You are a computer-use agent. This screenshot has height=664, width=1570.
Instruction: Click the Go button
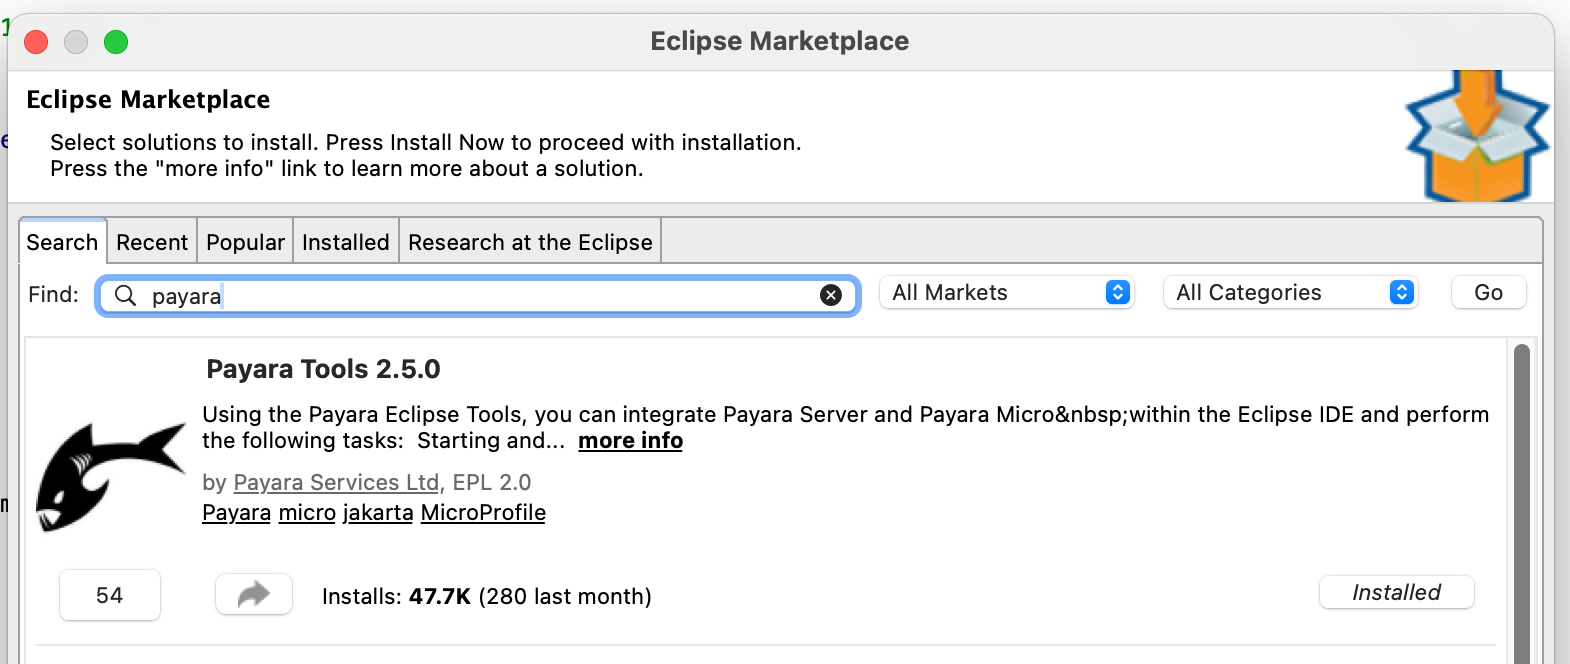click(1488, 292)
